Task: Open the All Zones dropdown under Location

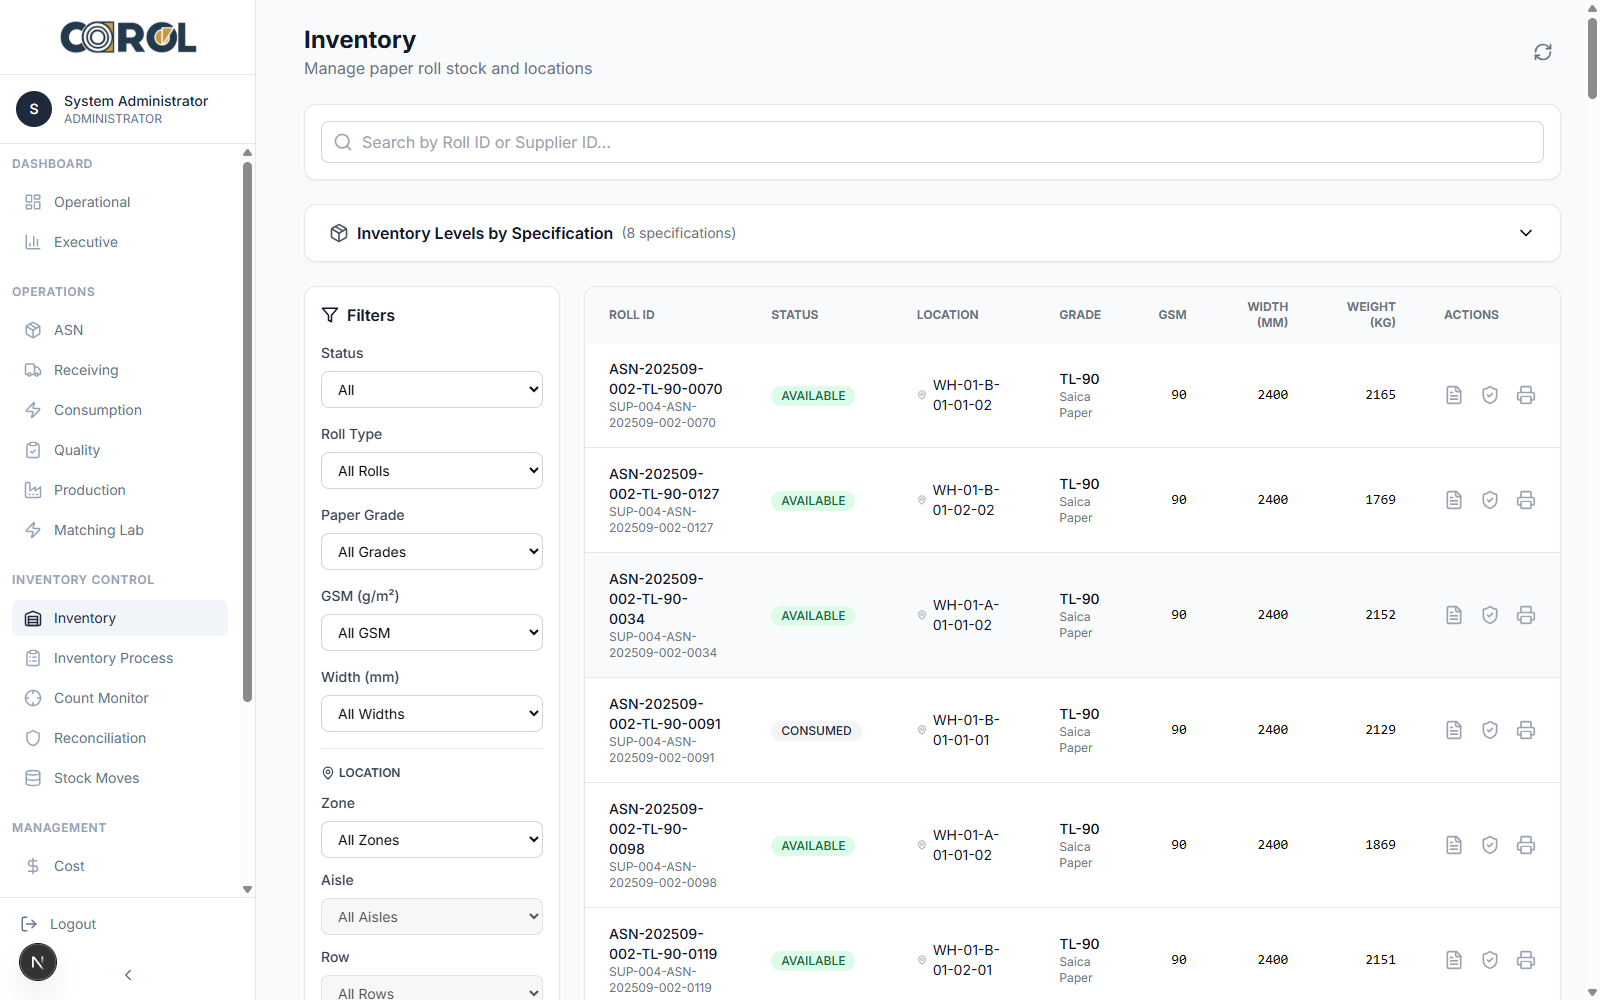Action: 431,839
